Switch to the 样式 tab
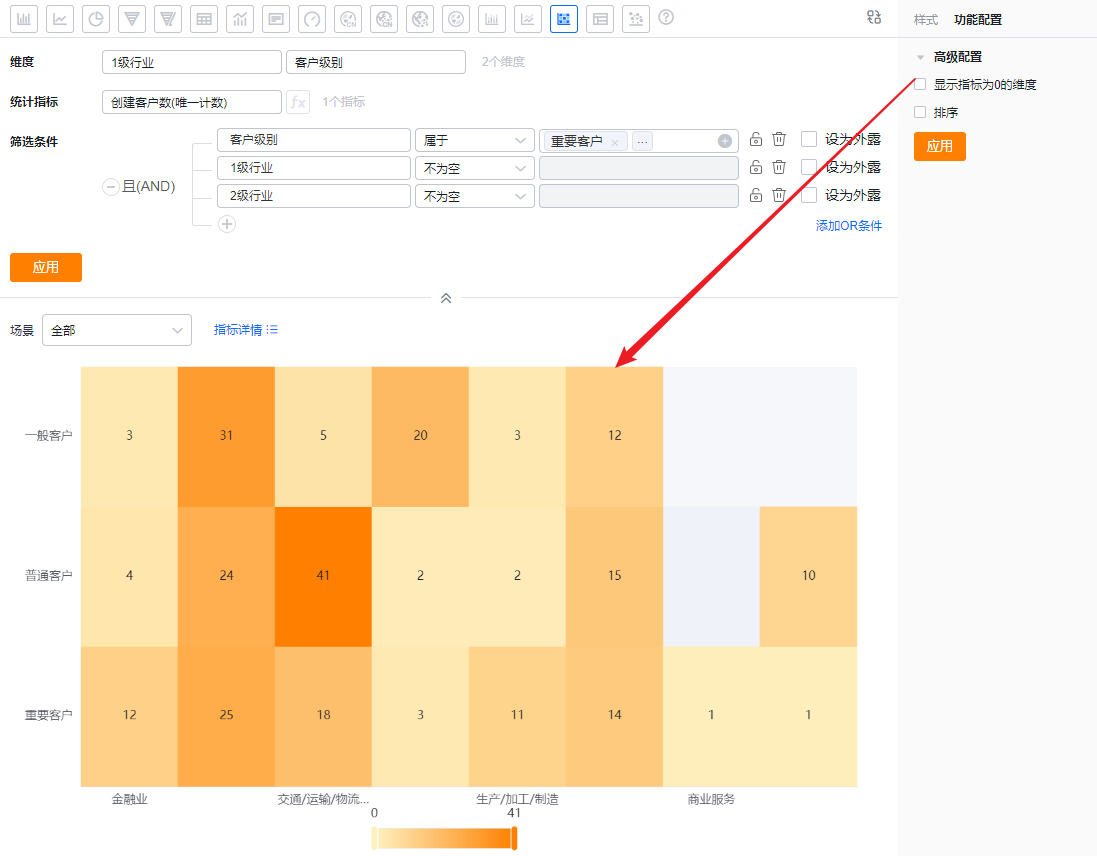 pyautogui.click(x=926, y=19)
